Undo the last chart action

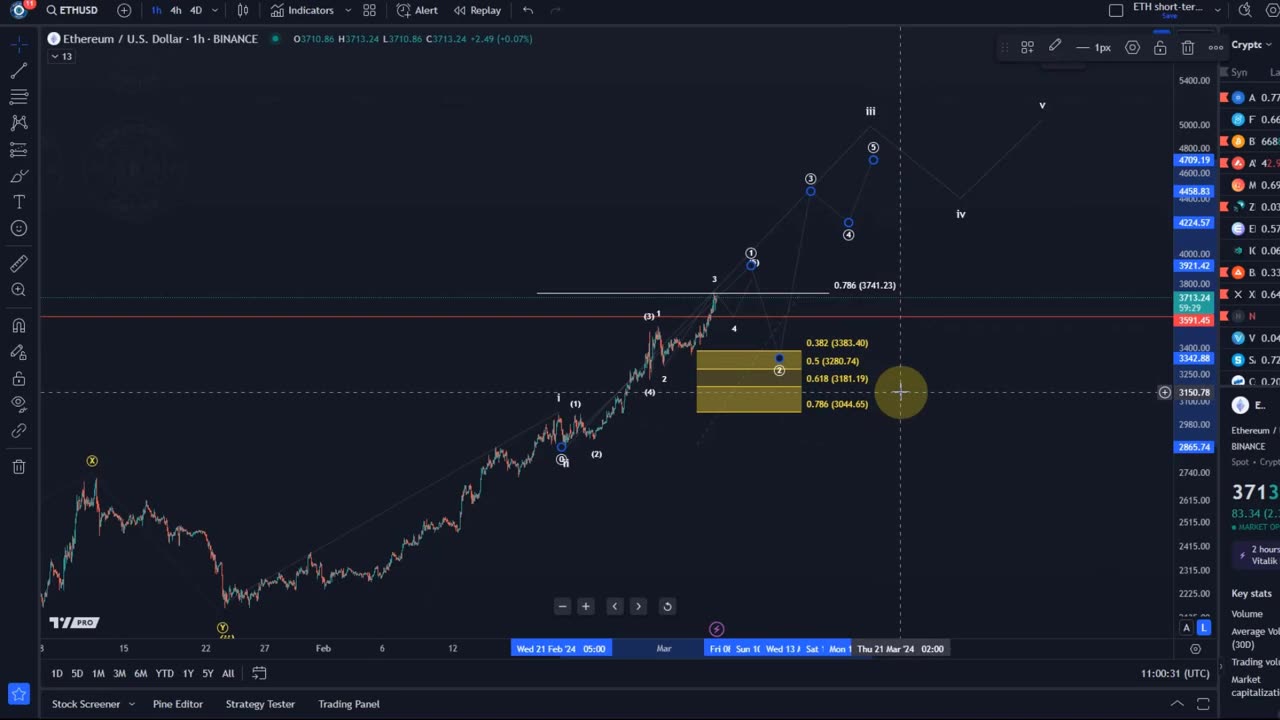(x=528, y=10)
